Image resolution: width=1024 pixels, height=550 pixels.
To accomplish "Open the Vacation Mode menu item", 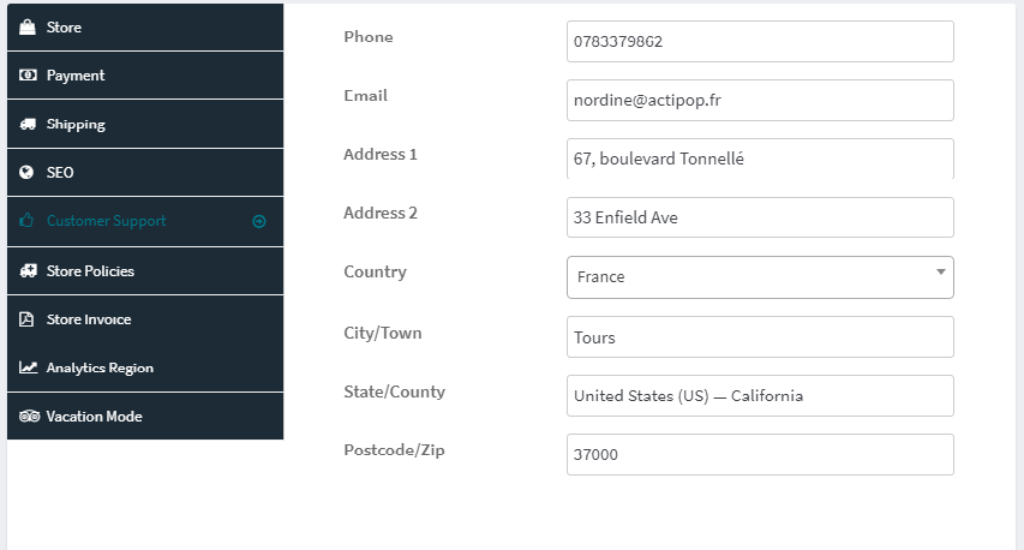I will [94, 417].
